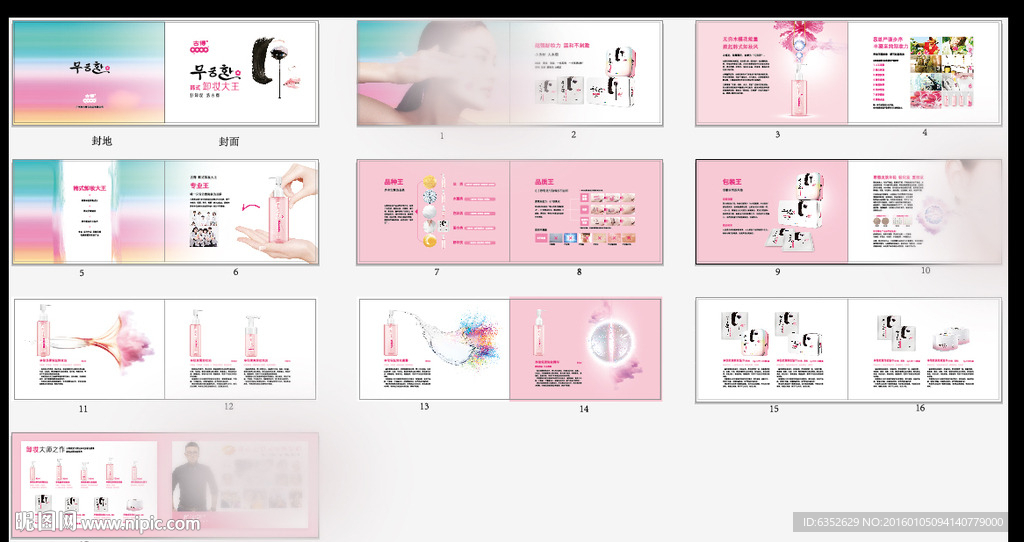Click the 卸妆大师之作 title text

pyautogui.click(x=46, y=449)
